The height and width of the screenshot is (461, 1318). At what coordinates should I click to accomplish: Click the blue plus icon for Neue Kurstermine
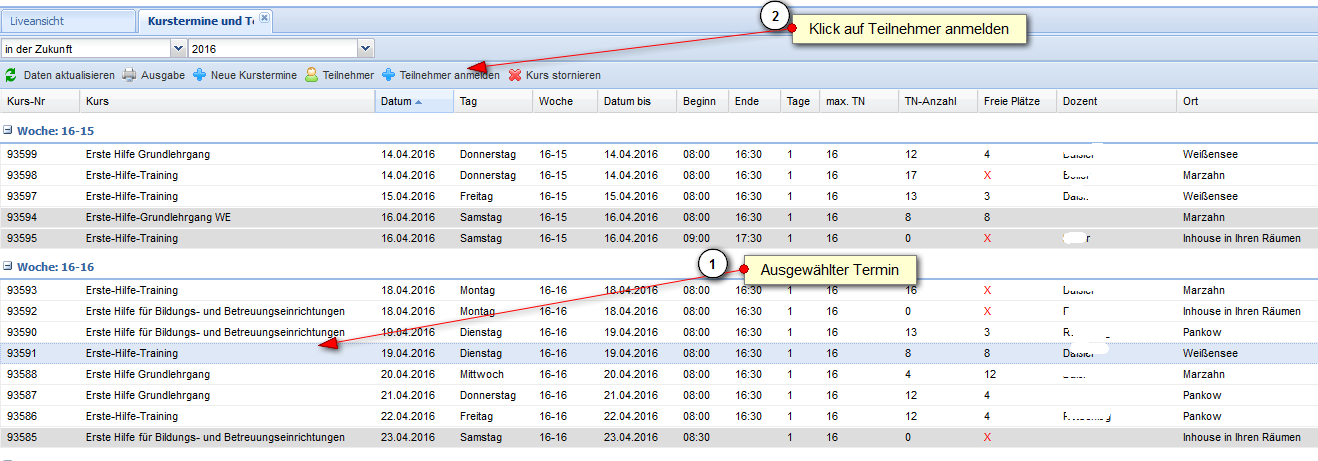pos(200,75)
